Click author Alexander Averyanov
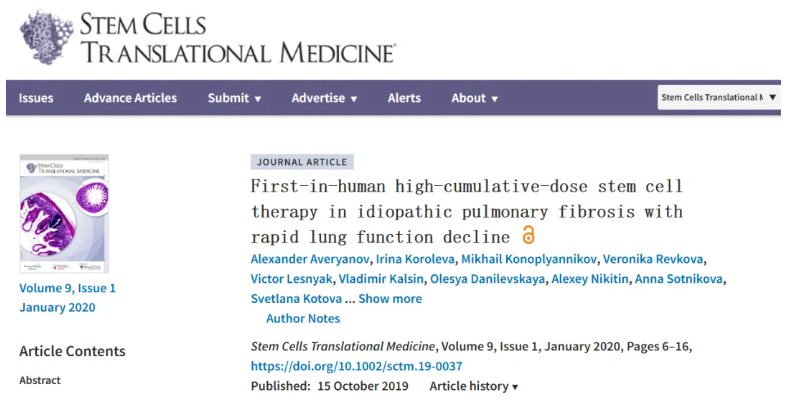This screenshot has height=404, width=792. pyautogui.click(x=308, y=258)
